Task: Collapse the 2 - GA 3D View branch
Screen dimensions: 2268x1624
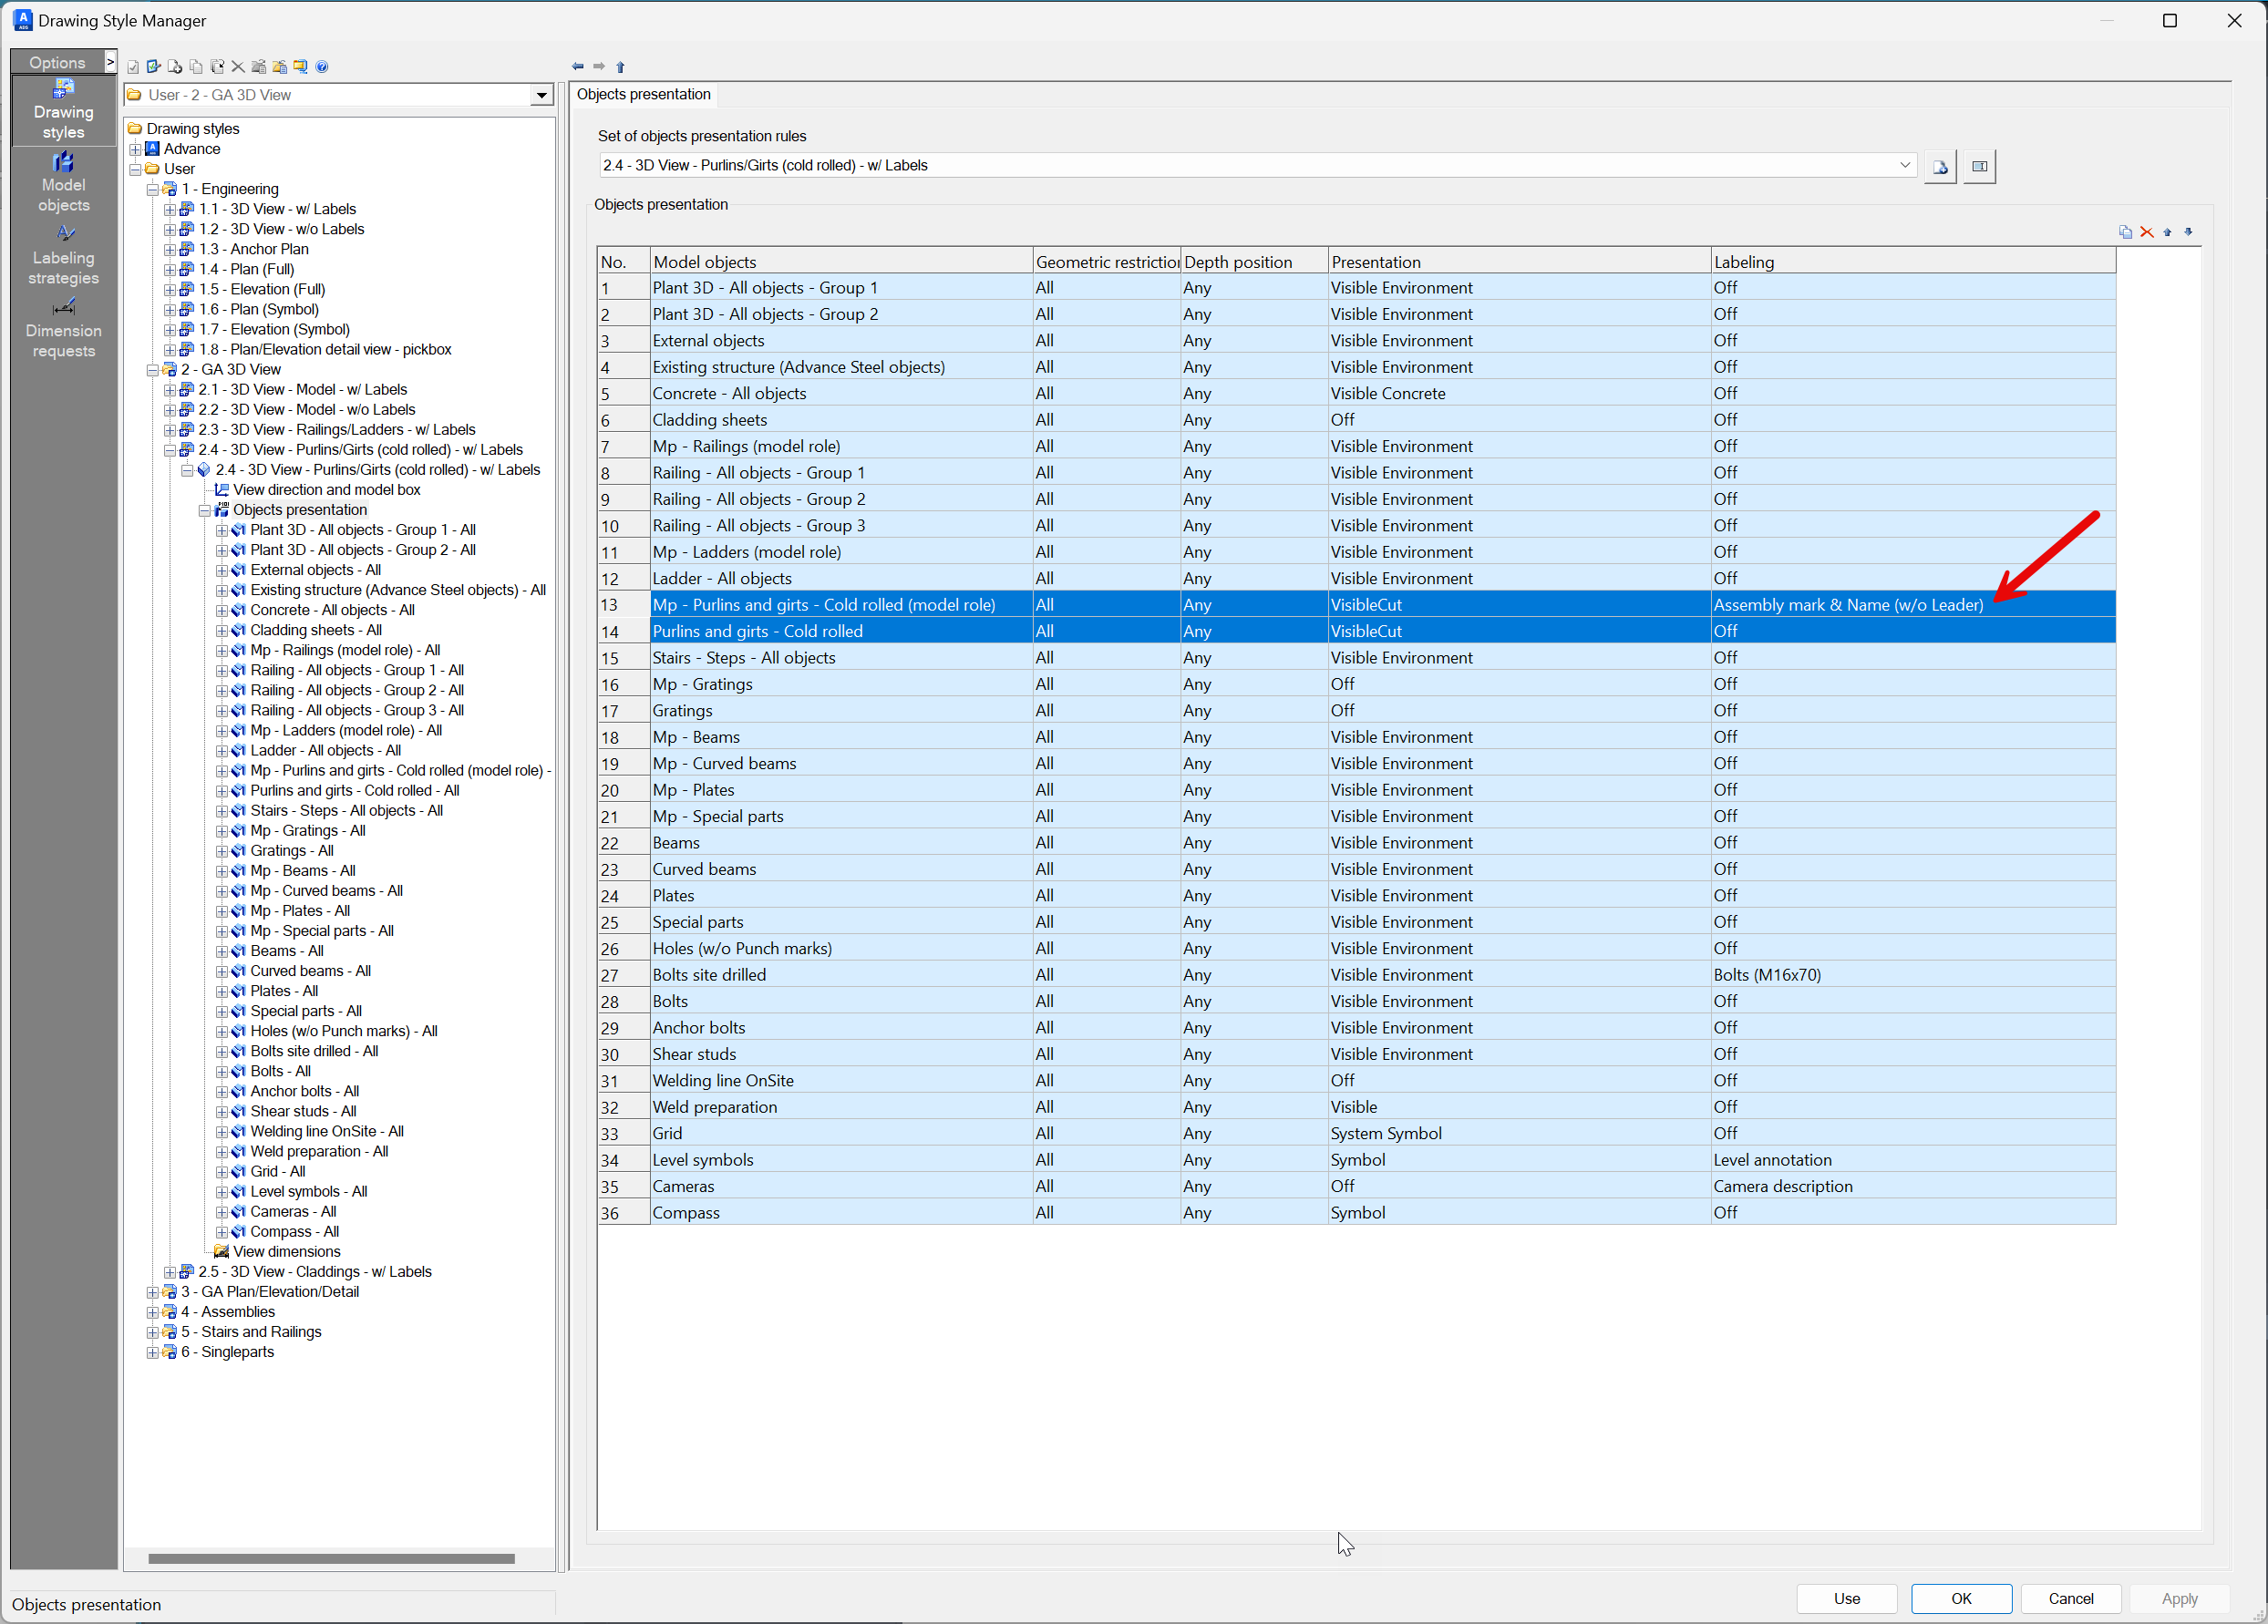Action: [x=153, y=369]
